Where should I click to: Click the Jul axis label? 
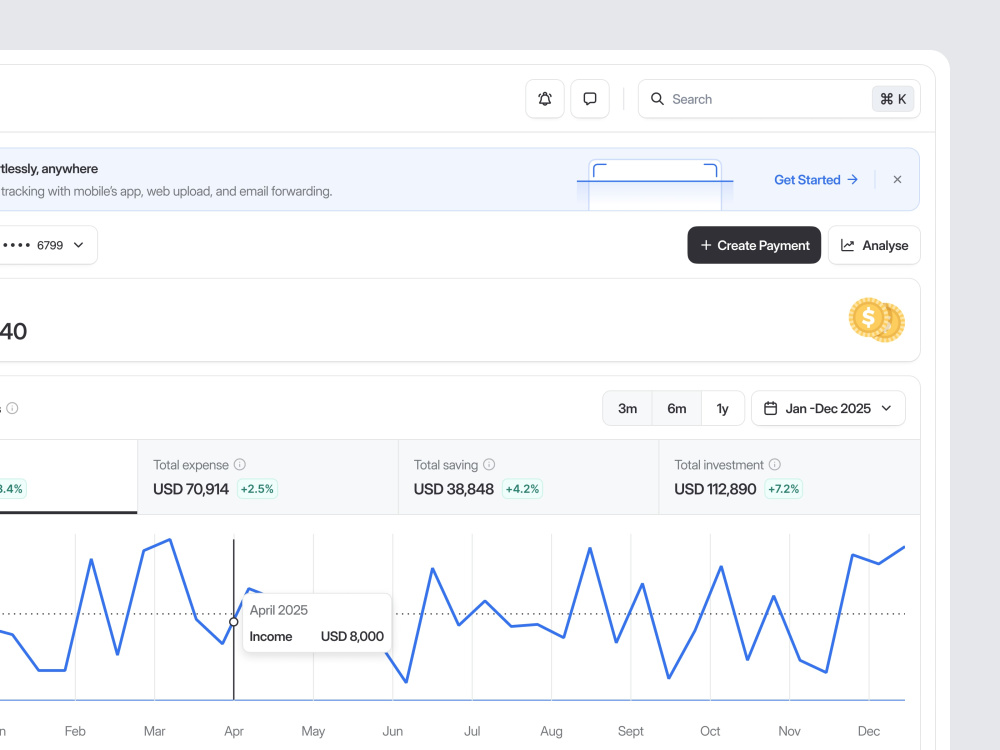[x=472, y=732]
